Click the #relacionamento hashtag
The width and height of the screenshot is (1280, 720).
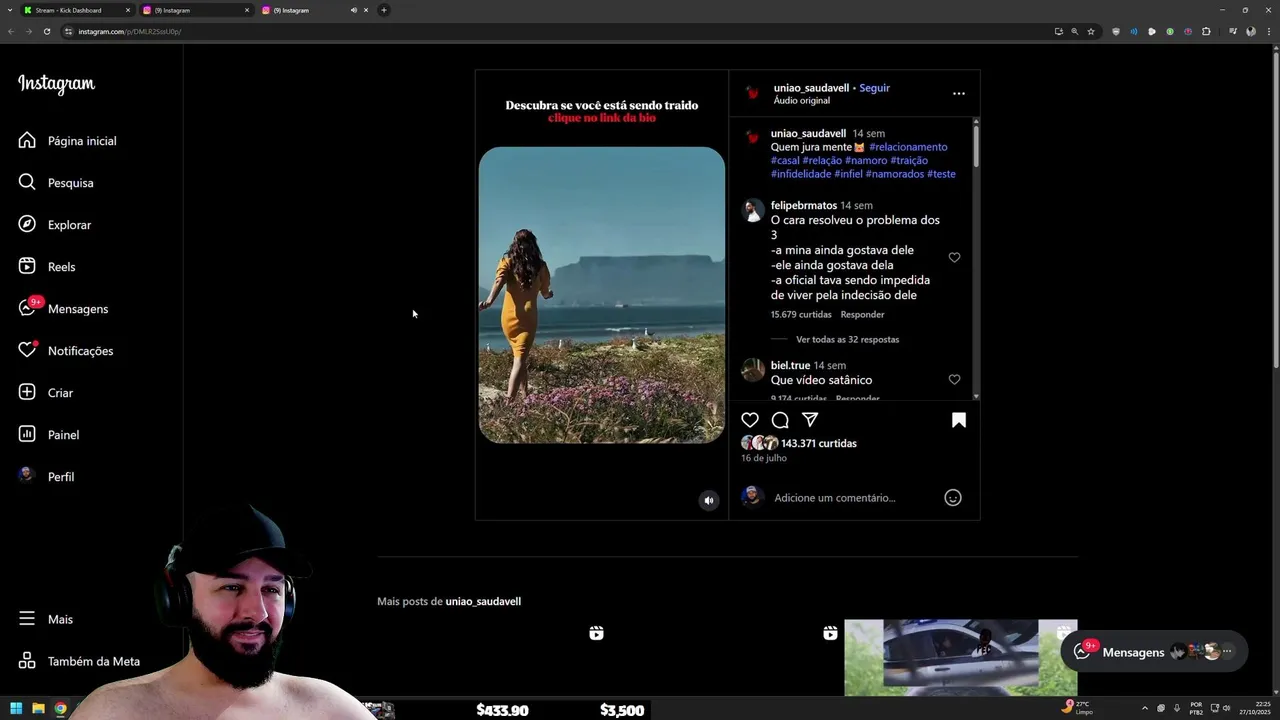908,147
